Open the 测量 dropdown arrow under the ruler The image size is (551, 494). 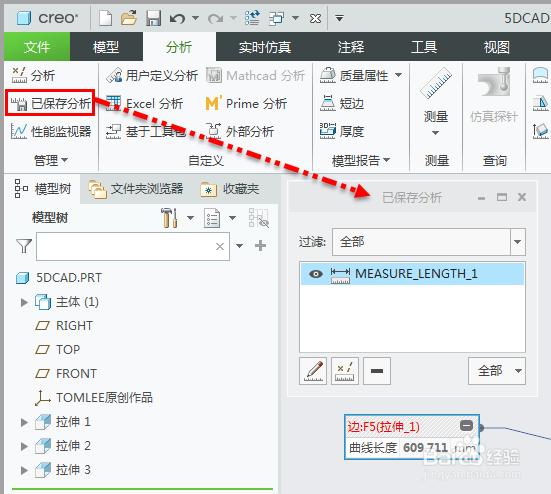[x=435, y=133]
